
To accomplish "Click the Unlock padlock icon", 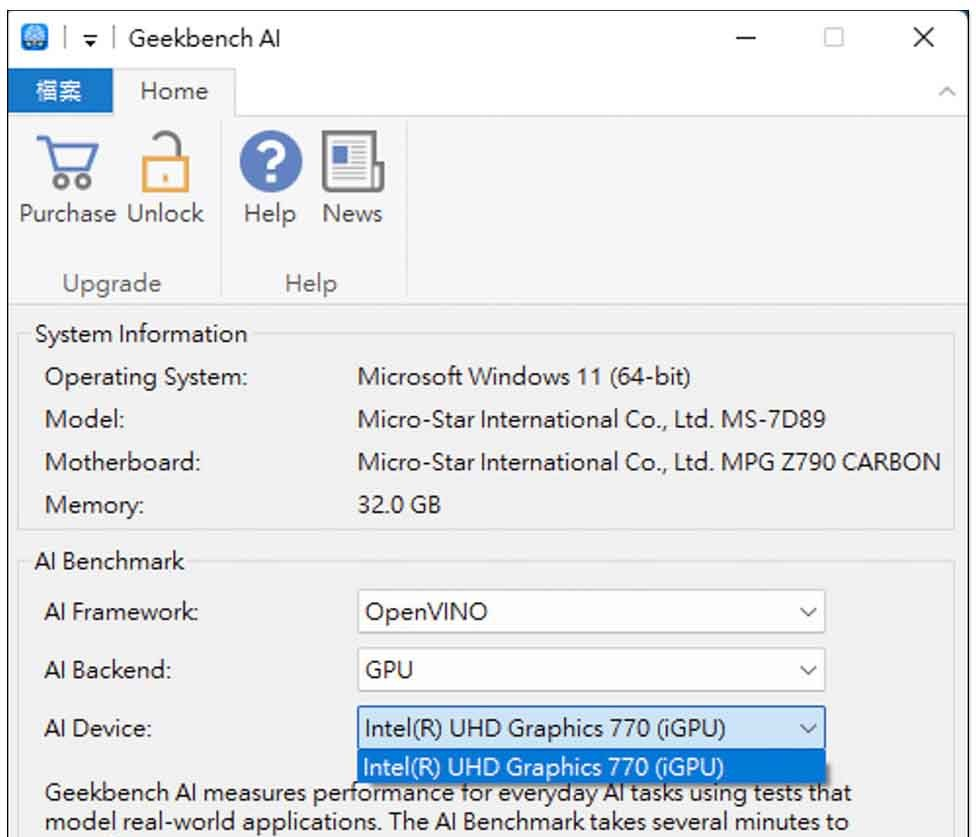I will (x=165, y=162).
